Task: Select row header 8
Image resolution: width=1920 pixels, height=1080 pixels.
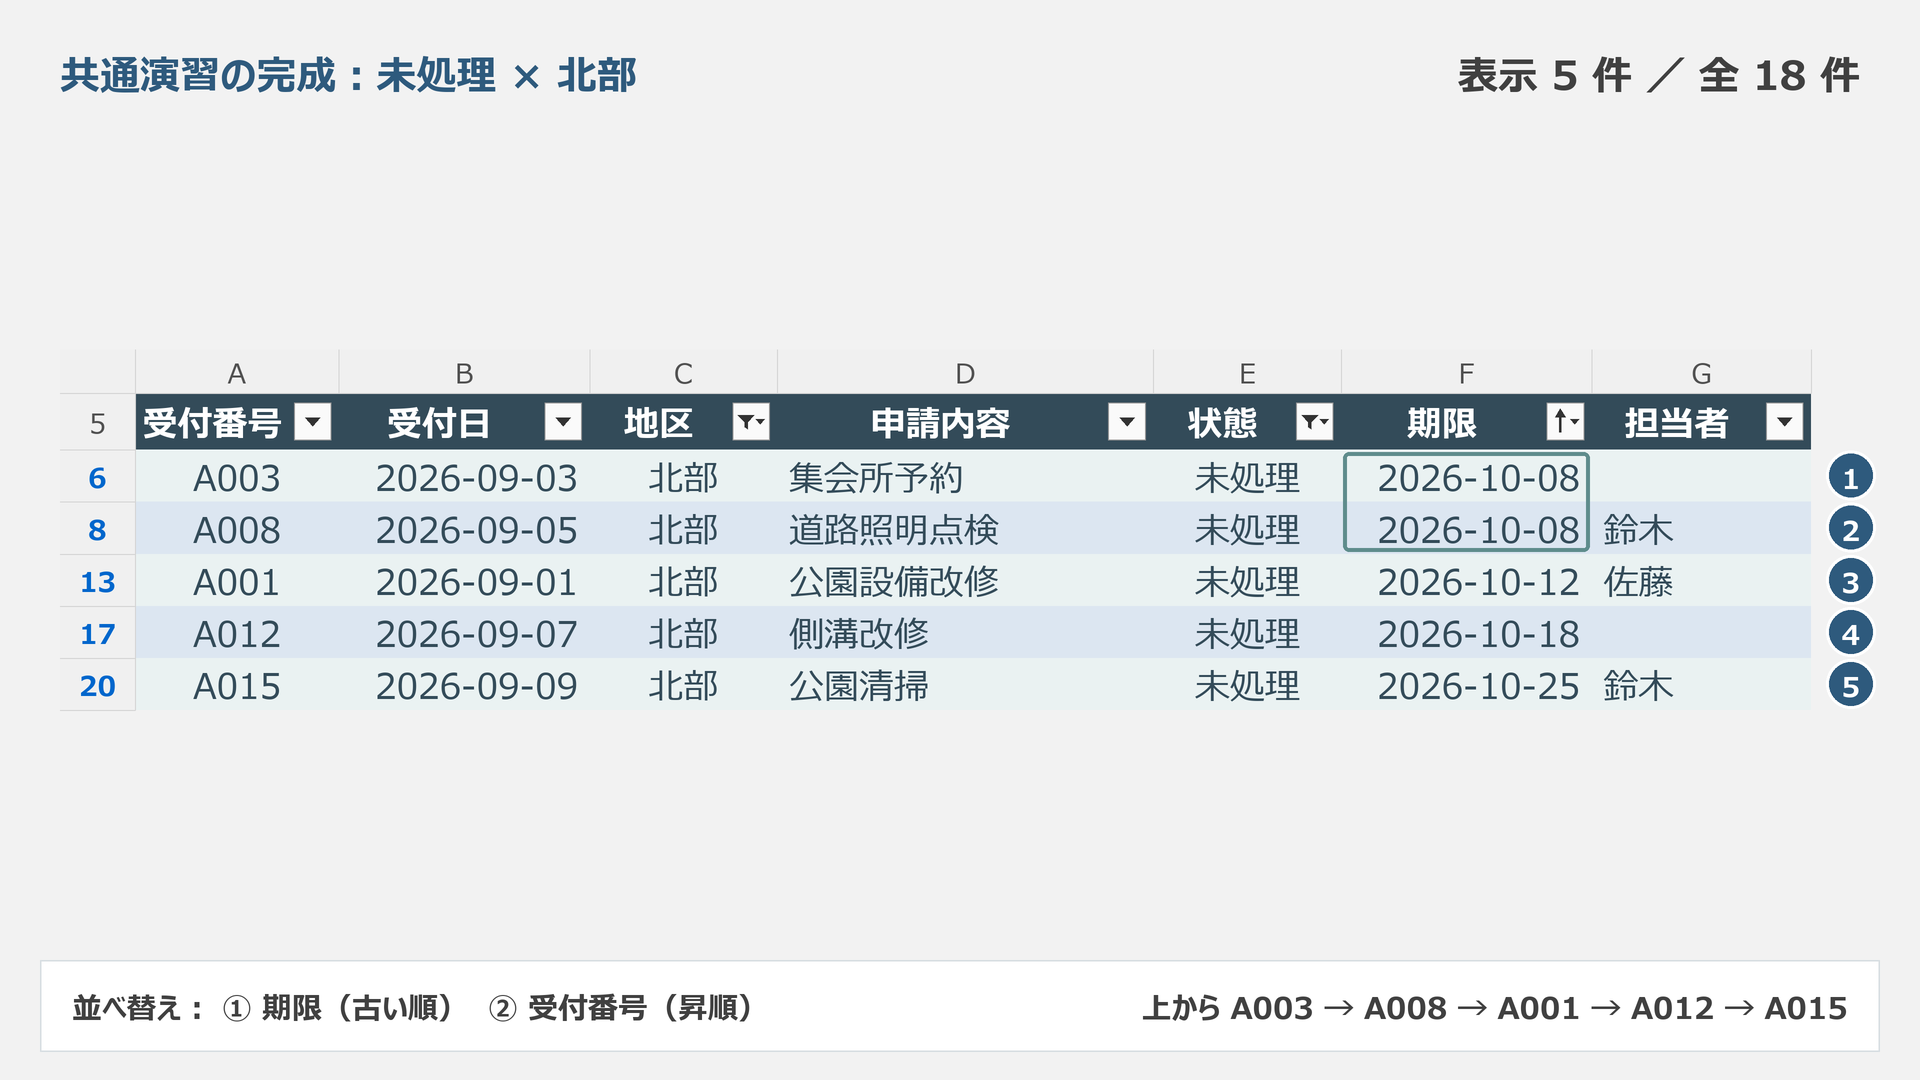Action: pyautogui.click(x=97, y=529)
